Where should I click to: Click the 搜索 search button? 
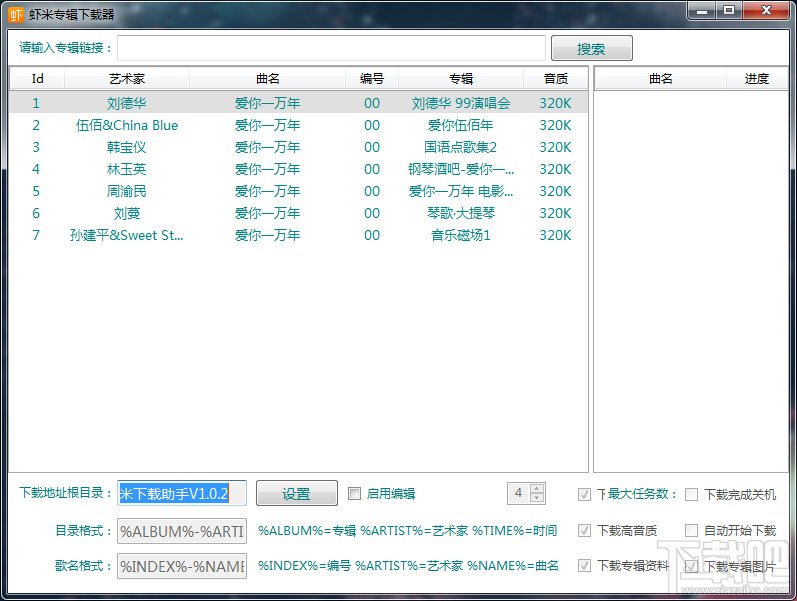(x=592, y=49)
